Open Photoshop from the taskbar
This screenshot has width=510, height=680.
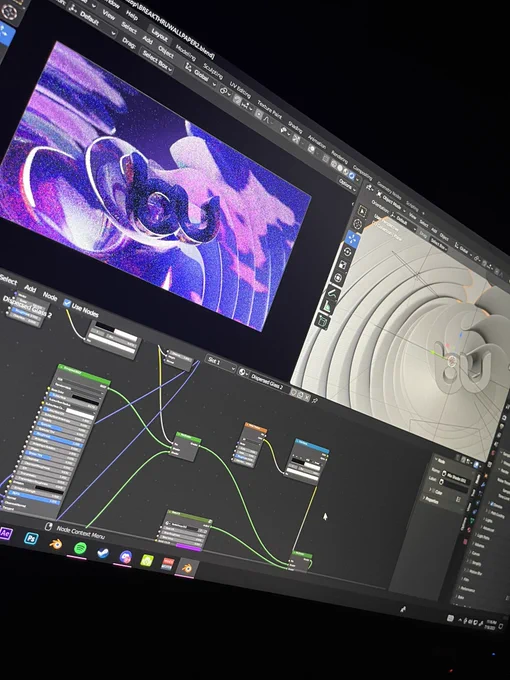(x=31, y=539)
